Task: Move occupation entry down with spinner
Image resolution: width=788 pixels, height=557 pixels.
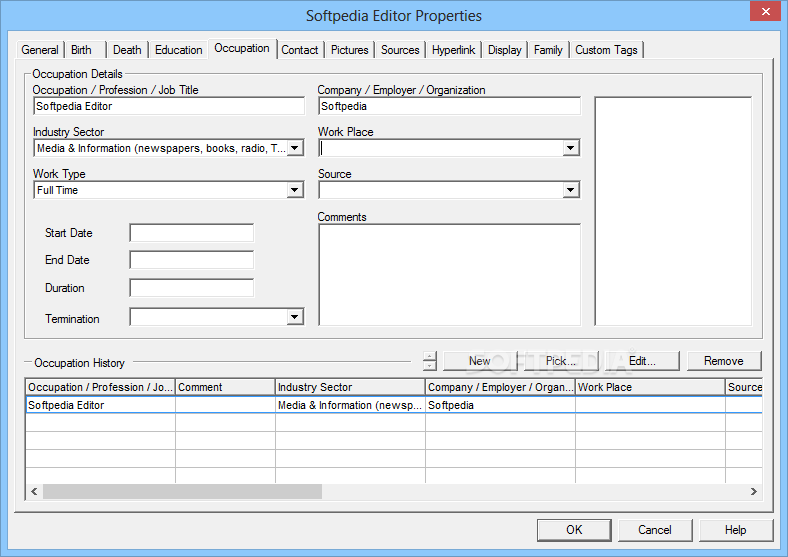Action: (x=430, y=366)
